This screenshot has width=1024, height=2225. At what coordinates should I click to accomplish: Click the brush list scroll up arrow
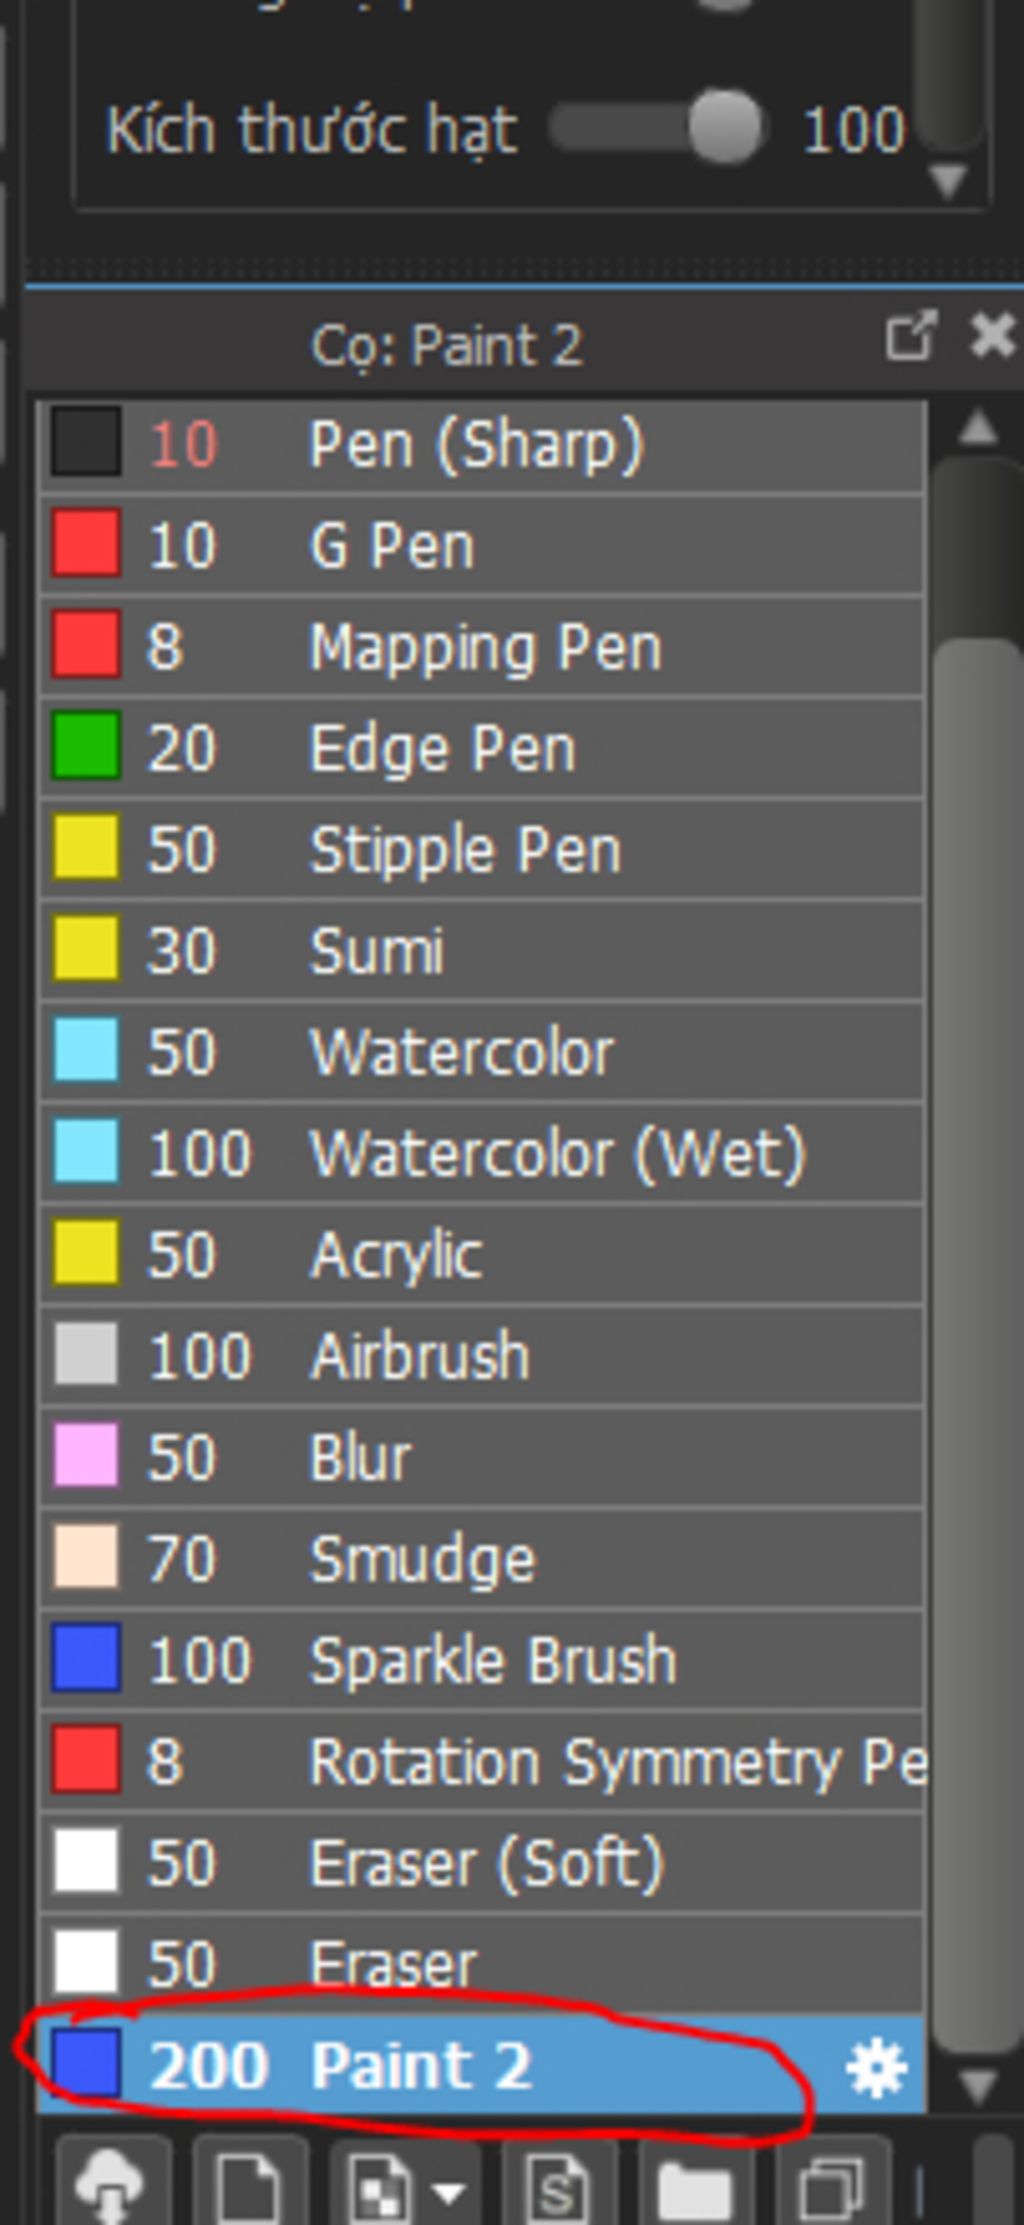click(x=977, y=429)
